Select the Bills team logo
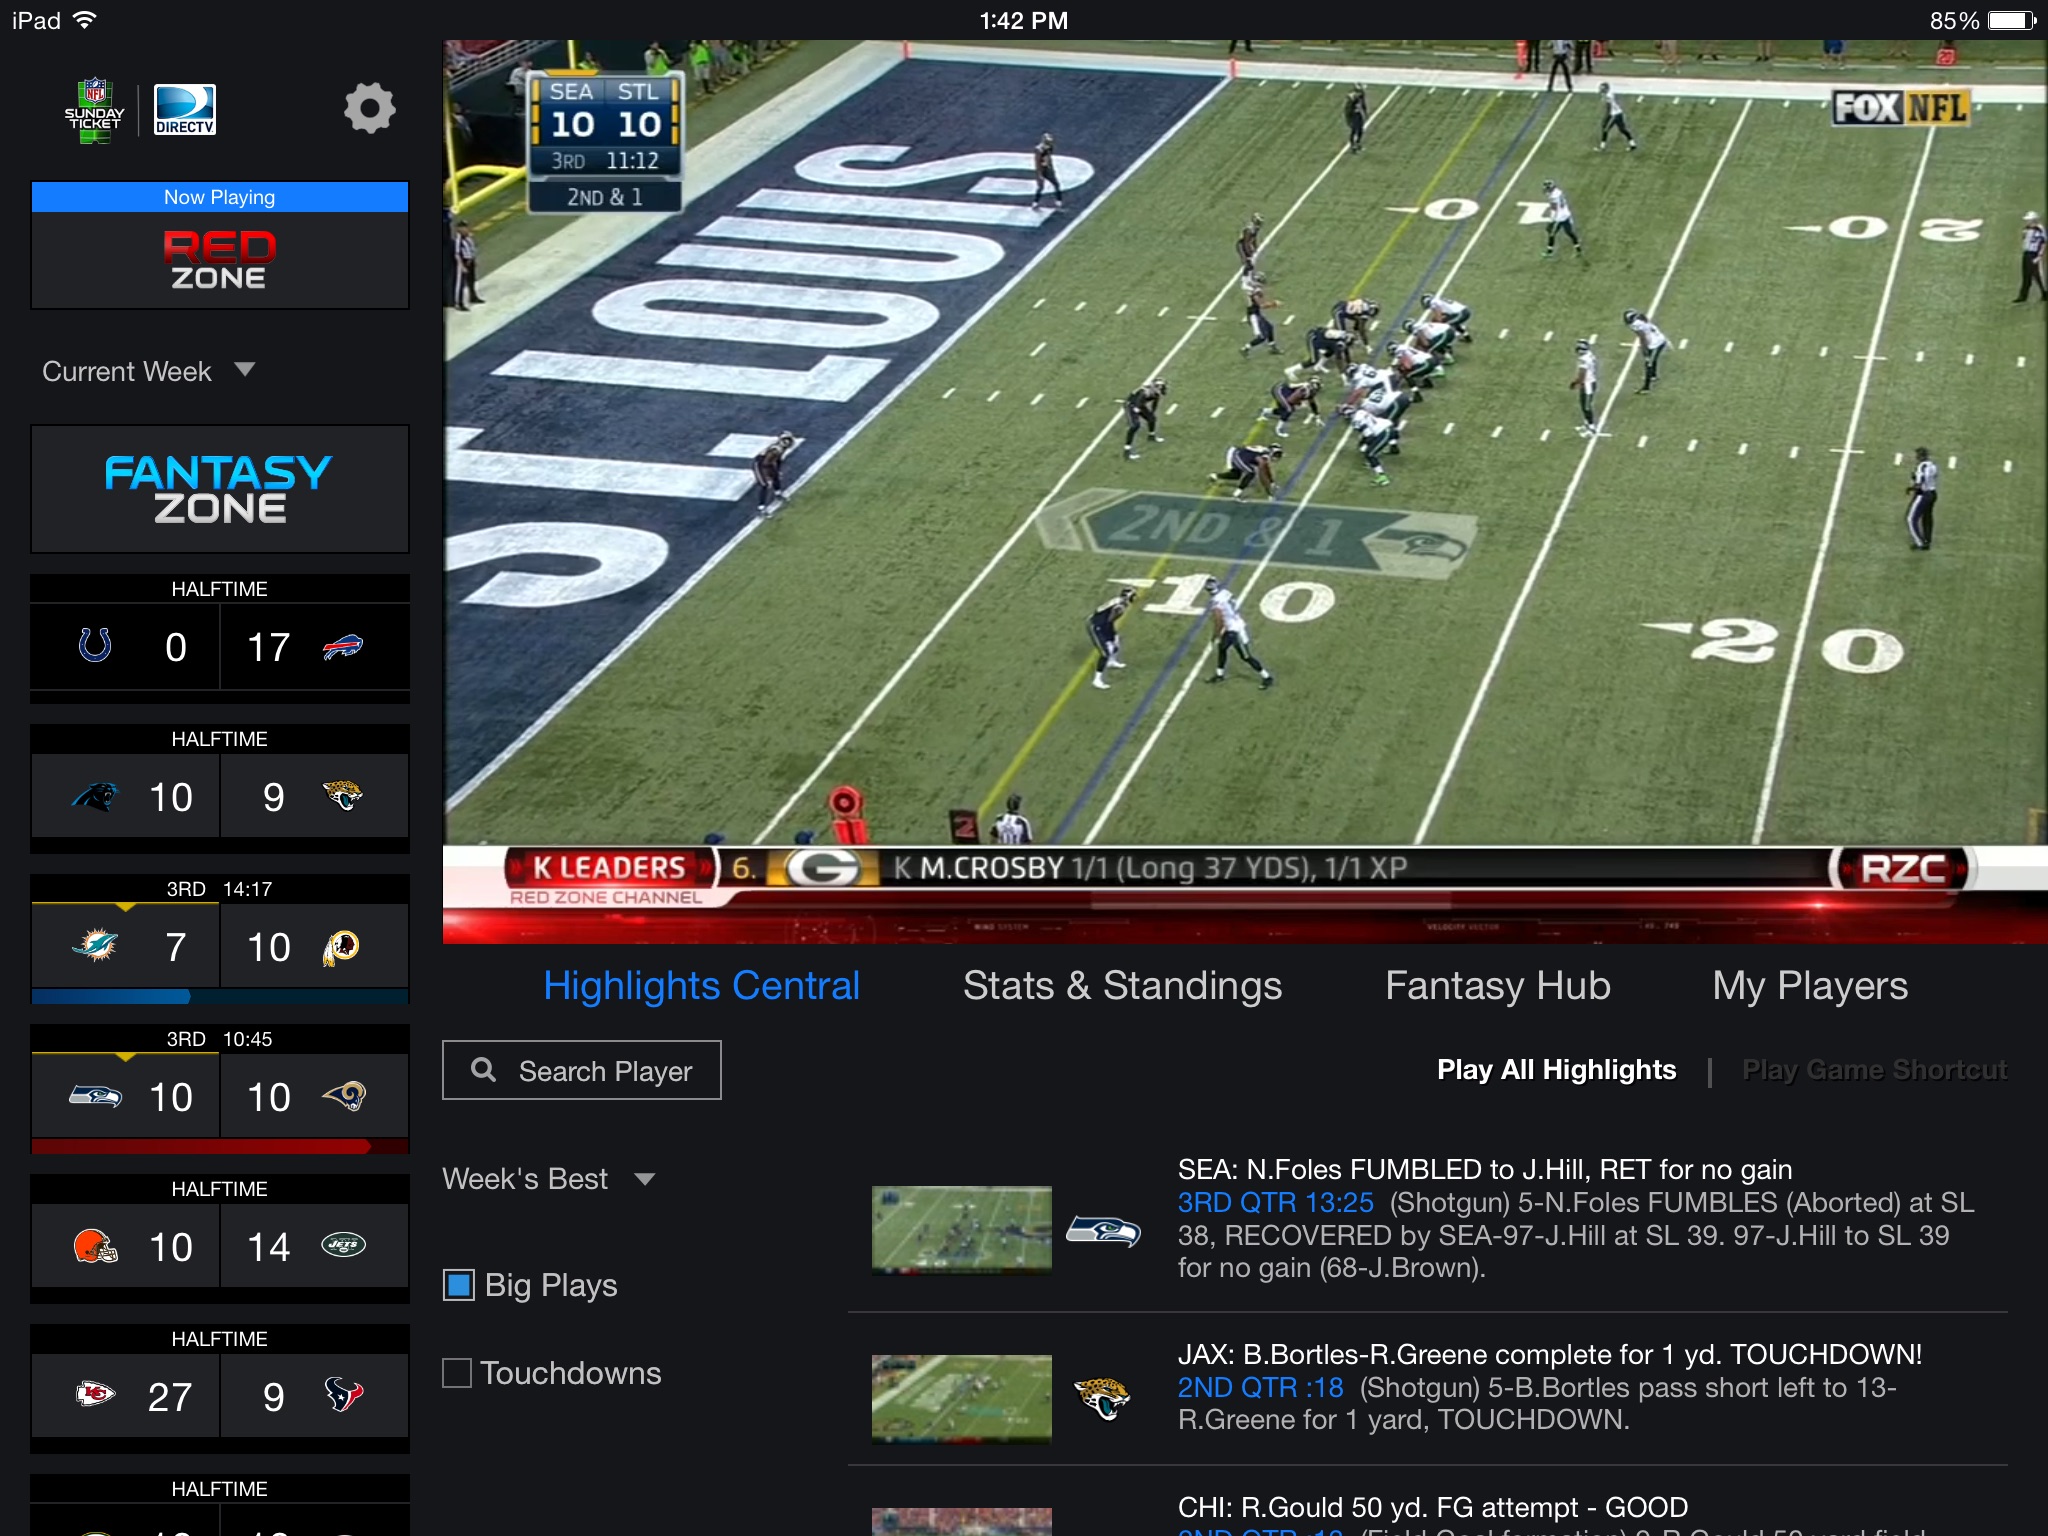The height and width of the screenshot is (1536, 2048). point(343,647)
